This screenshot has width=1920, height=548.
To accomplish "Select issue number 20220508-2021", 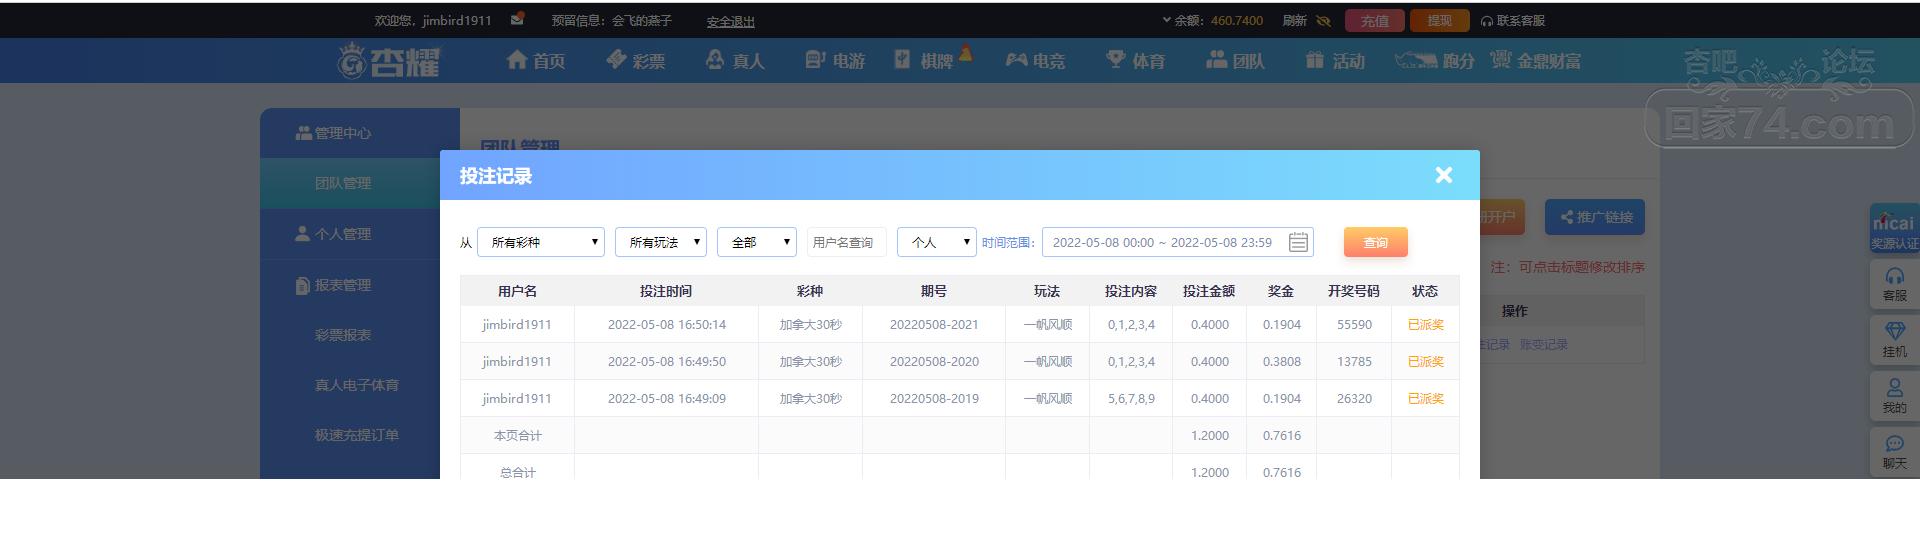I will coord(934,325).
